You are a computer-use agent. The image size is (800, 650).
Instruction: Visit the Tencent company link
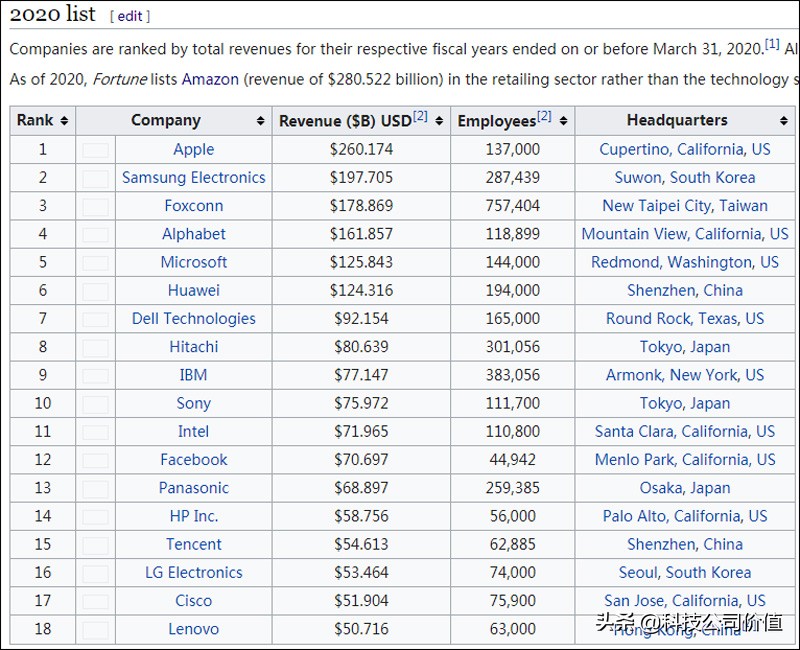coord(193,545)
